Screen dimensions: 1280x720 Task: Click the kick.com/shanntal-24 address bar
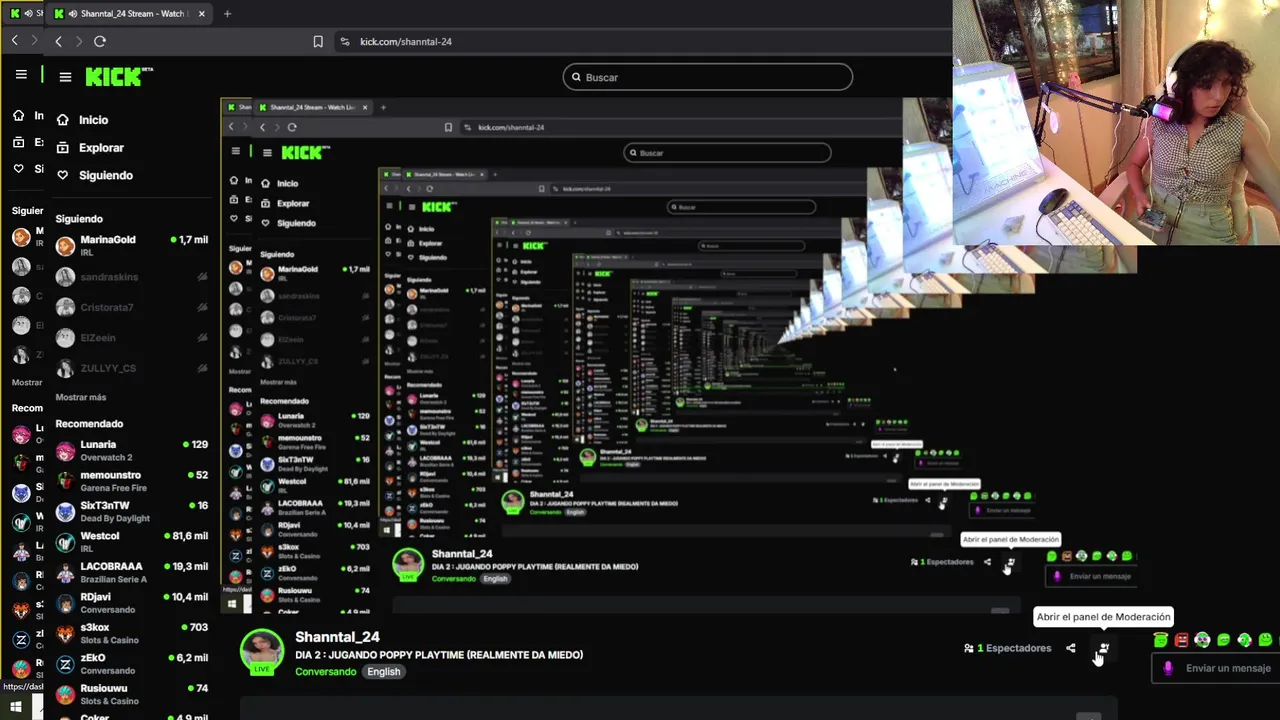[x=405, y=41]
